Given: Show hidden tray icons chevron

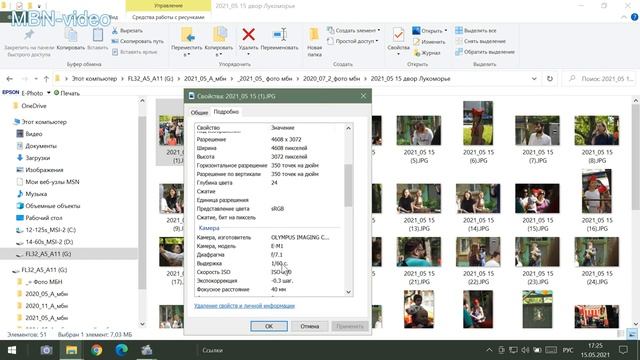Looking at the screenshot, I should coord(489,350).
